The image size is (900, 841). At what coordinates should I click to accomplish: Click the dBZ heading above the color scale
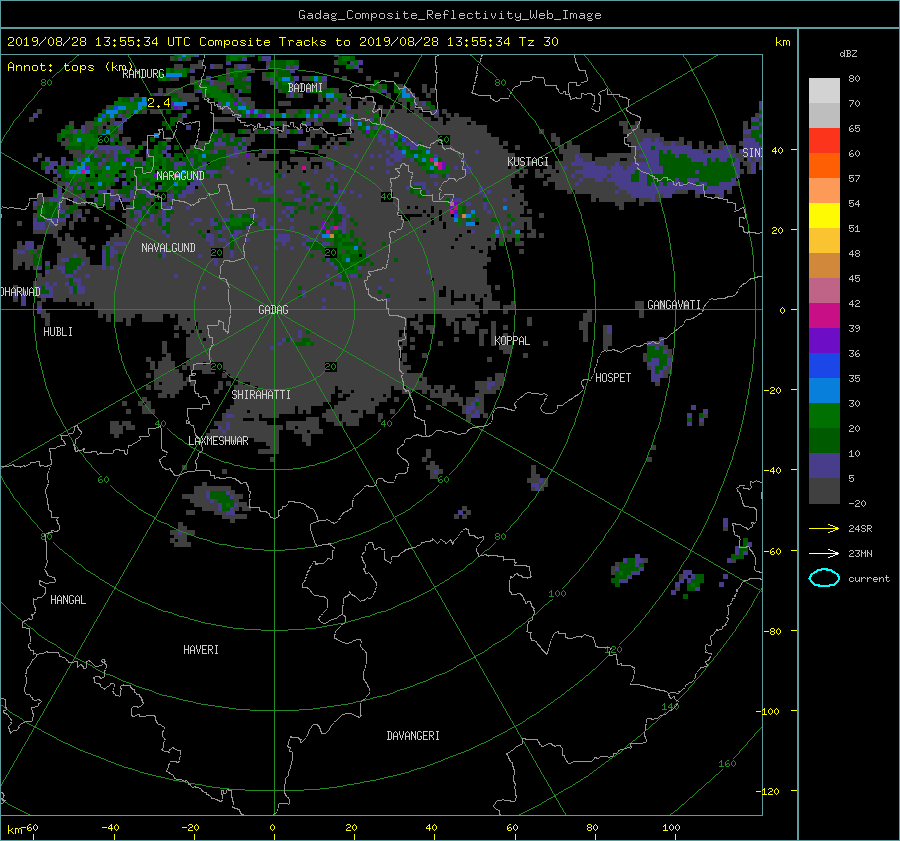pos(848,54)
